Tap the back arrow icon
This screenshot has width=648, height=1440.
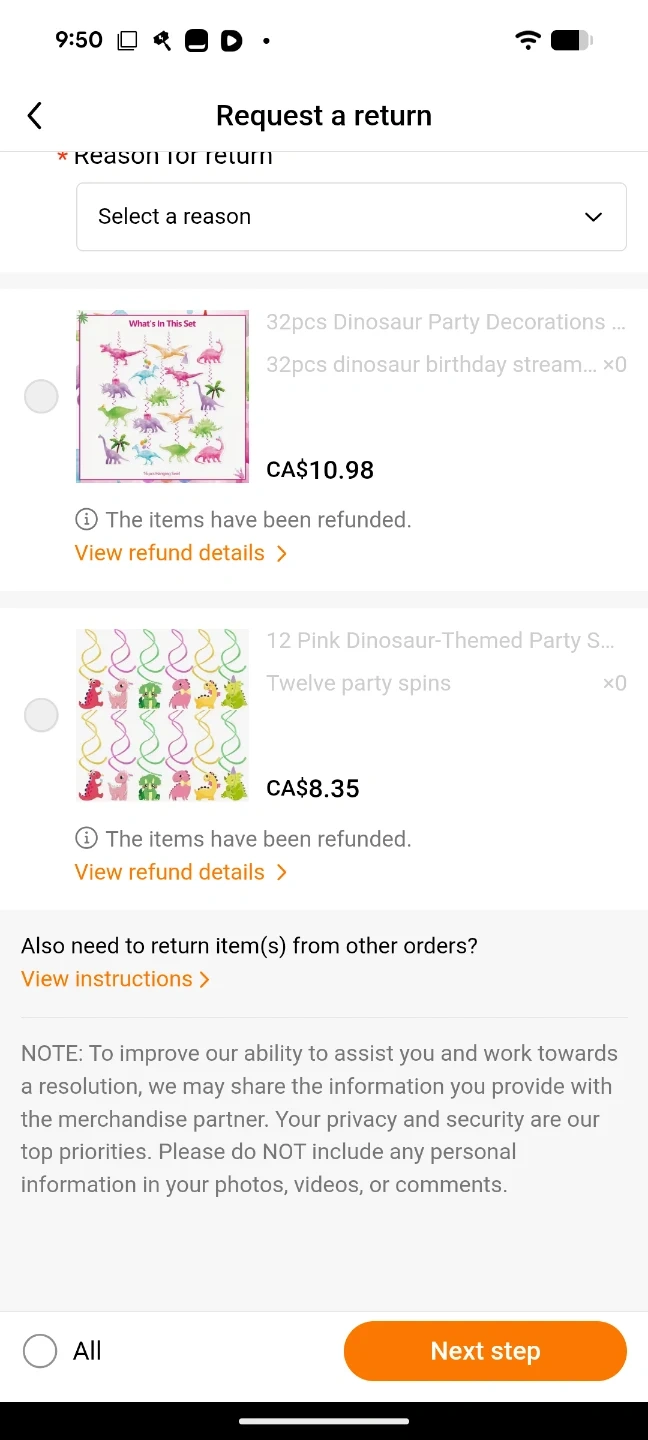(35, 116)
